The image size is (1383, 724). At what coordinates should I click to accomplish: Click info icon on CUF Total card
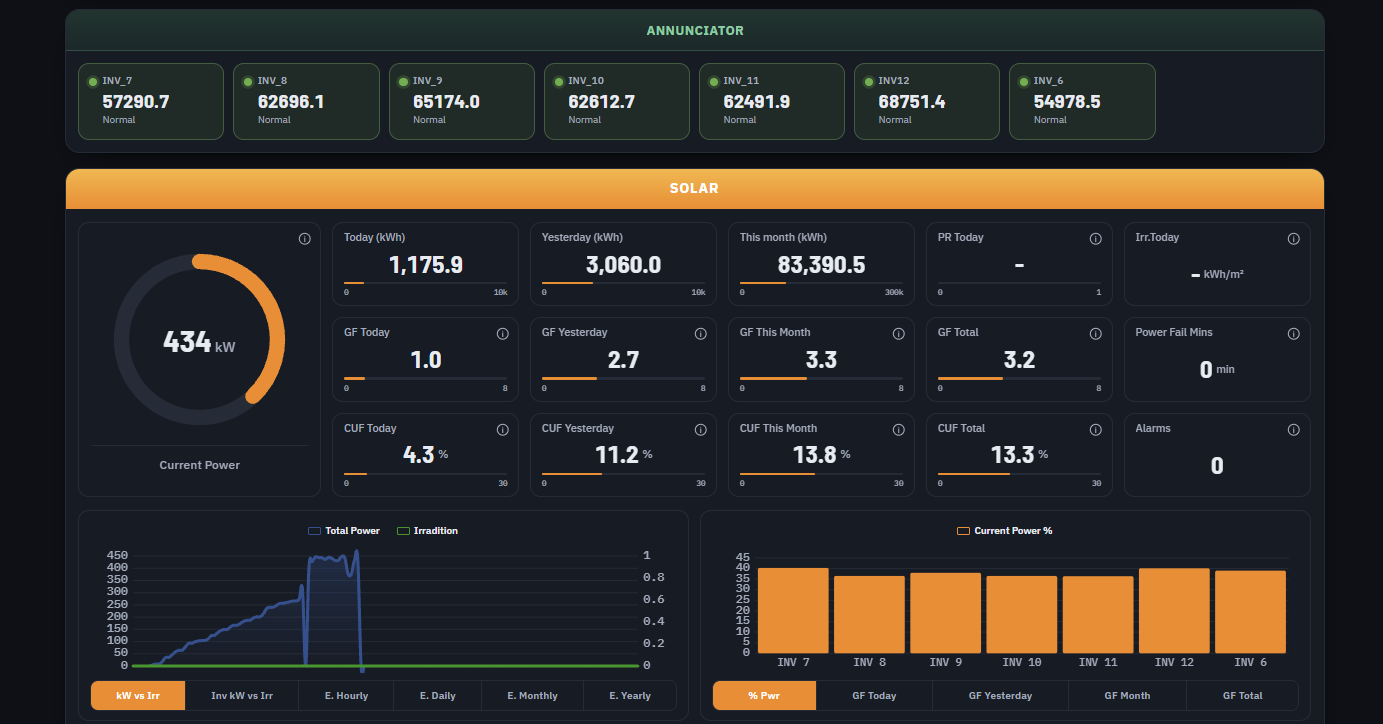click(x=1096, y=430)
